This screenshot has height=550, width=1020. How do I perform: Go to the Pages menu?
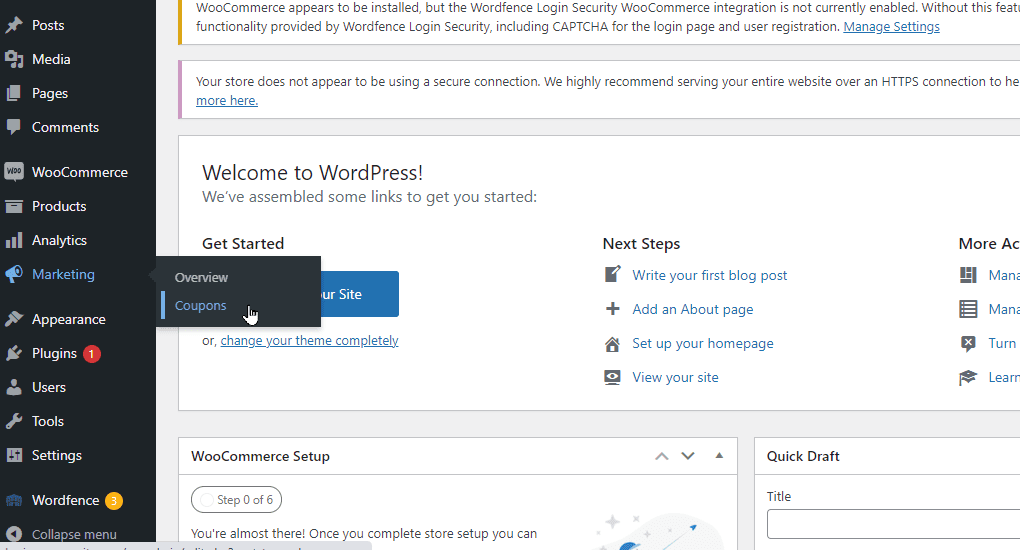tap(50, 93)
